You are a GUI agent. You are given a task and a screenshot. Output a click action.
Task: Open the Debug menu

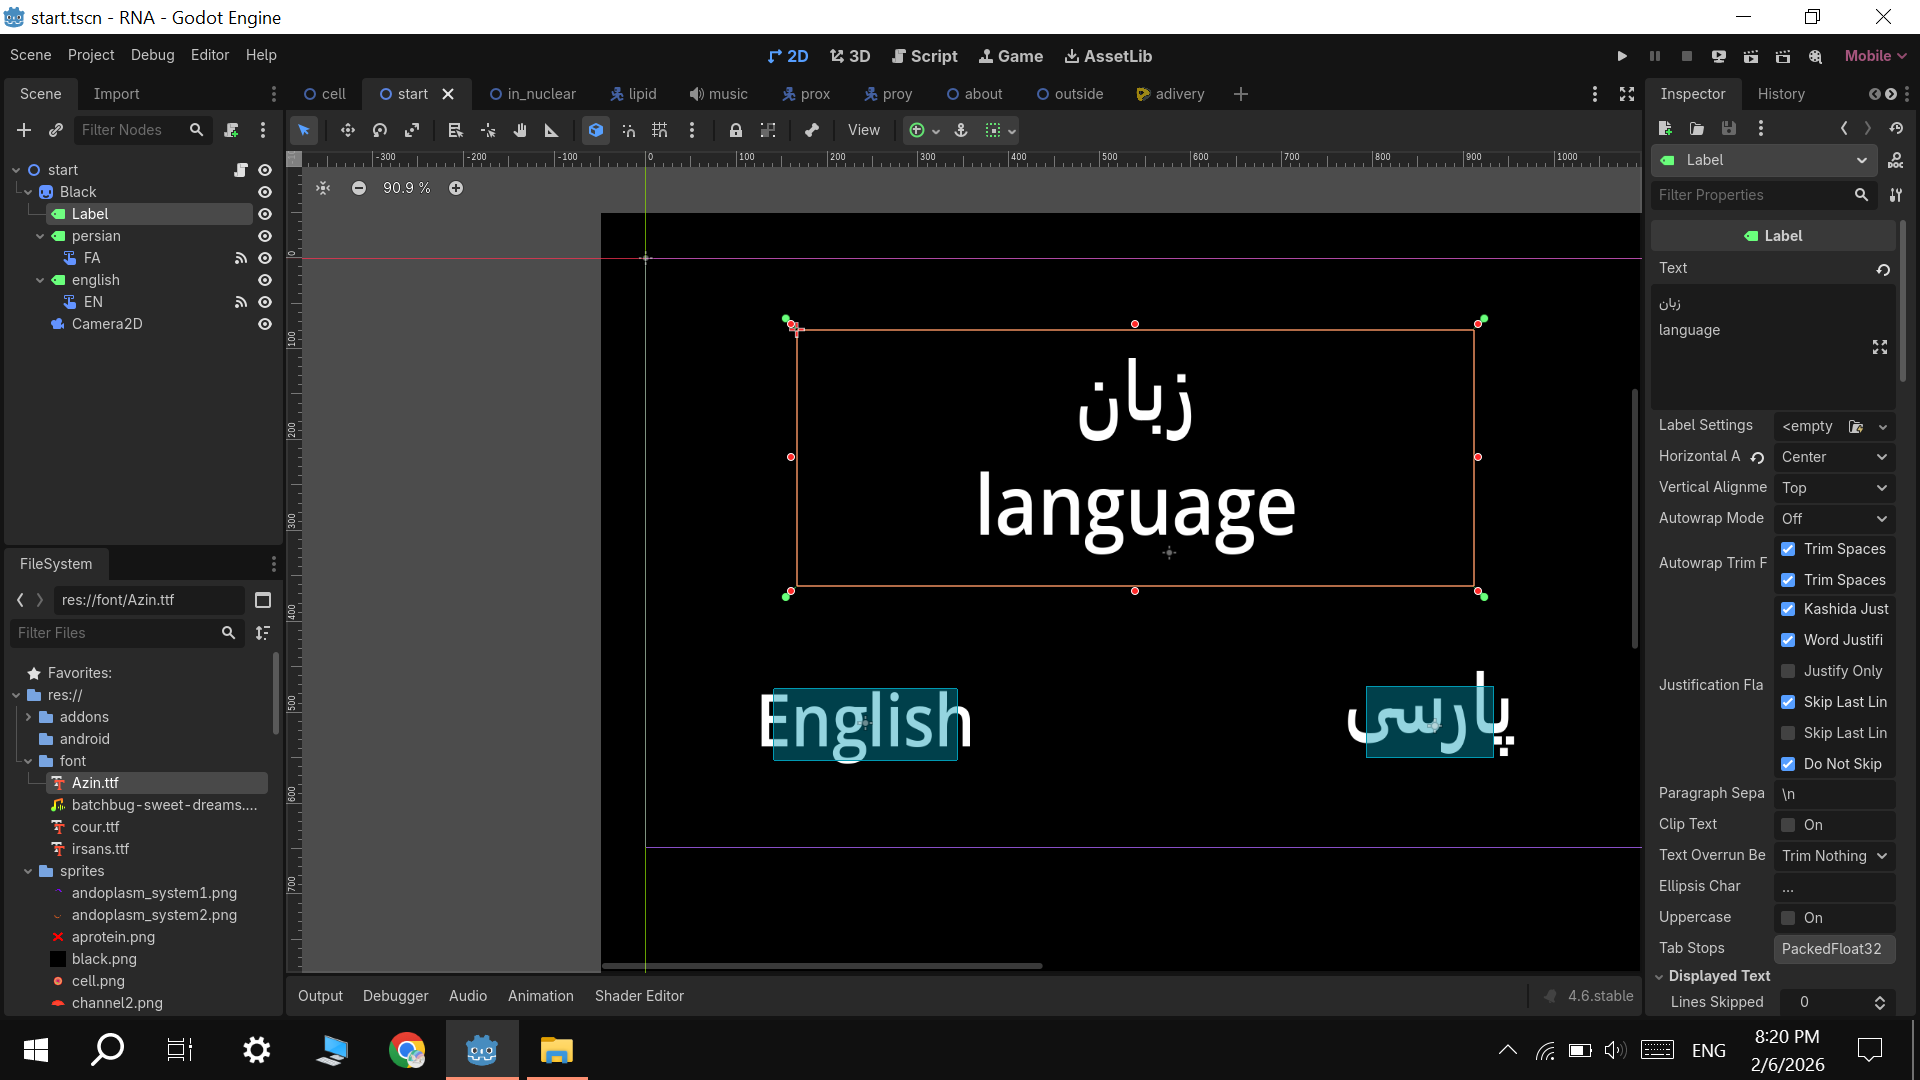click(x=152, y=55)
